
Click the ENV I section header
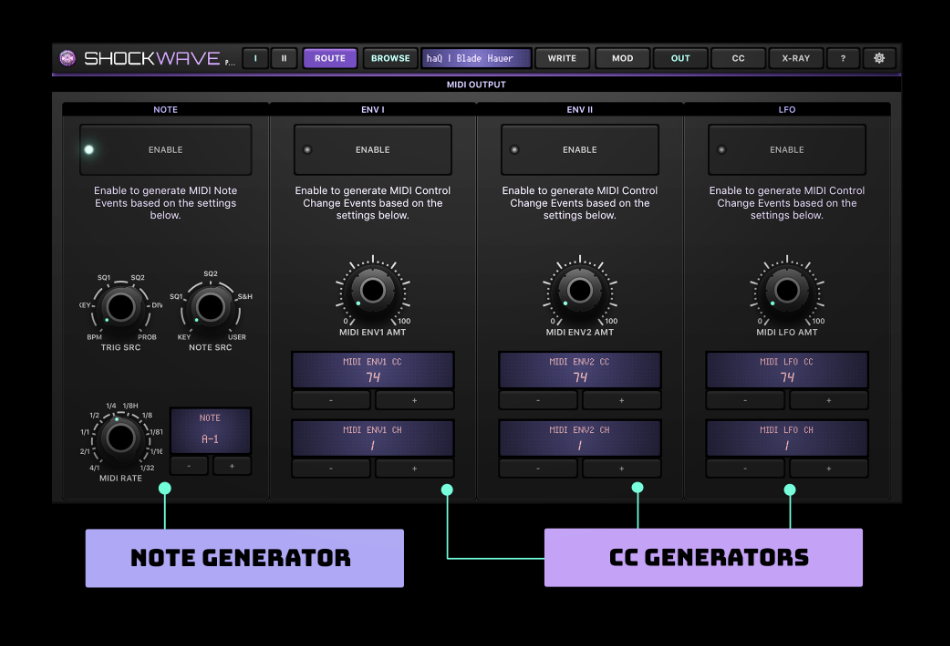pos(373,110)
